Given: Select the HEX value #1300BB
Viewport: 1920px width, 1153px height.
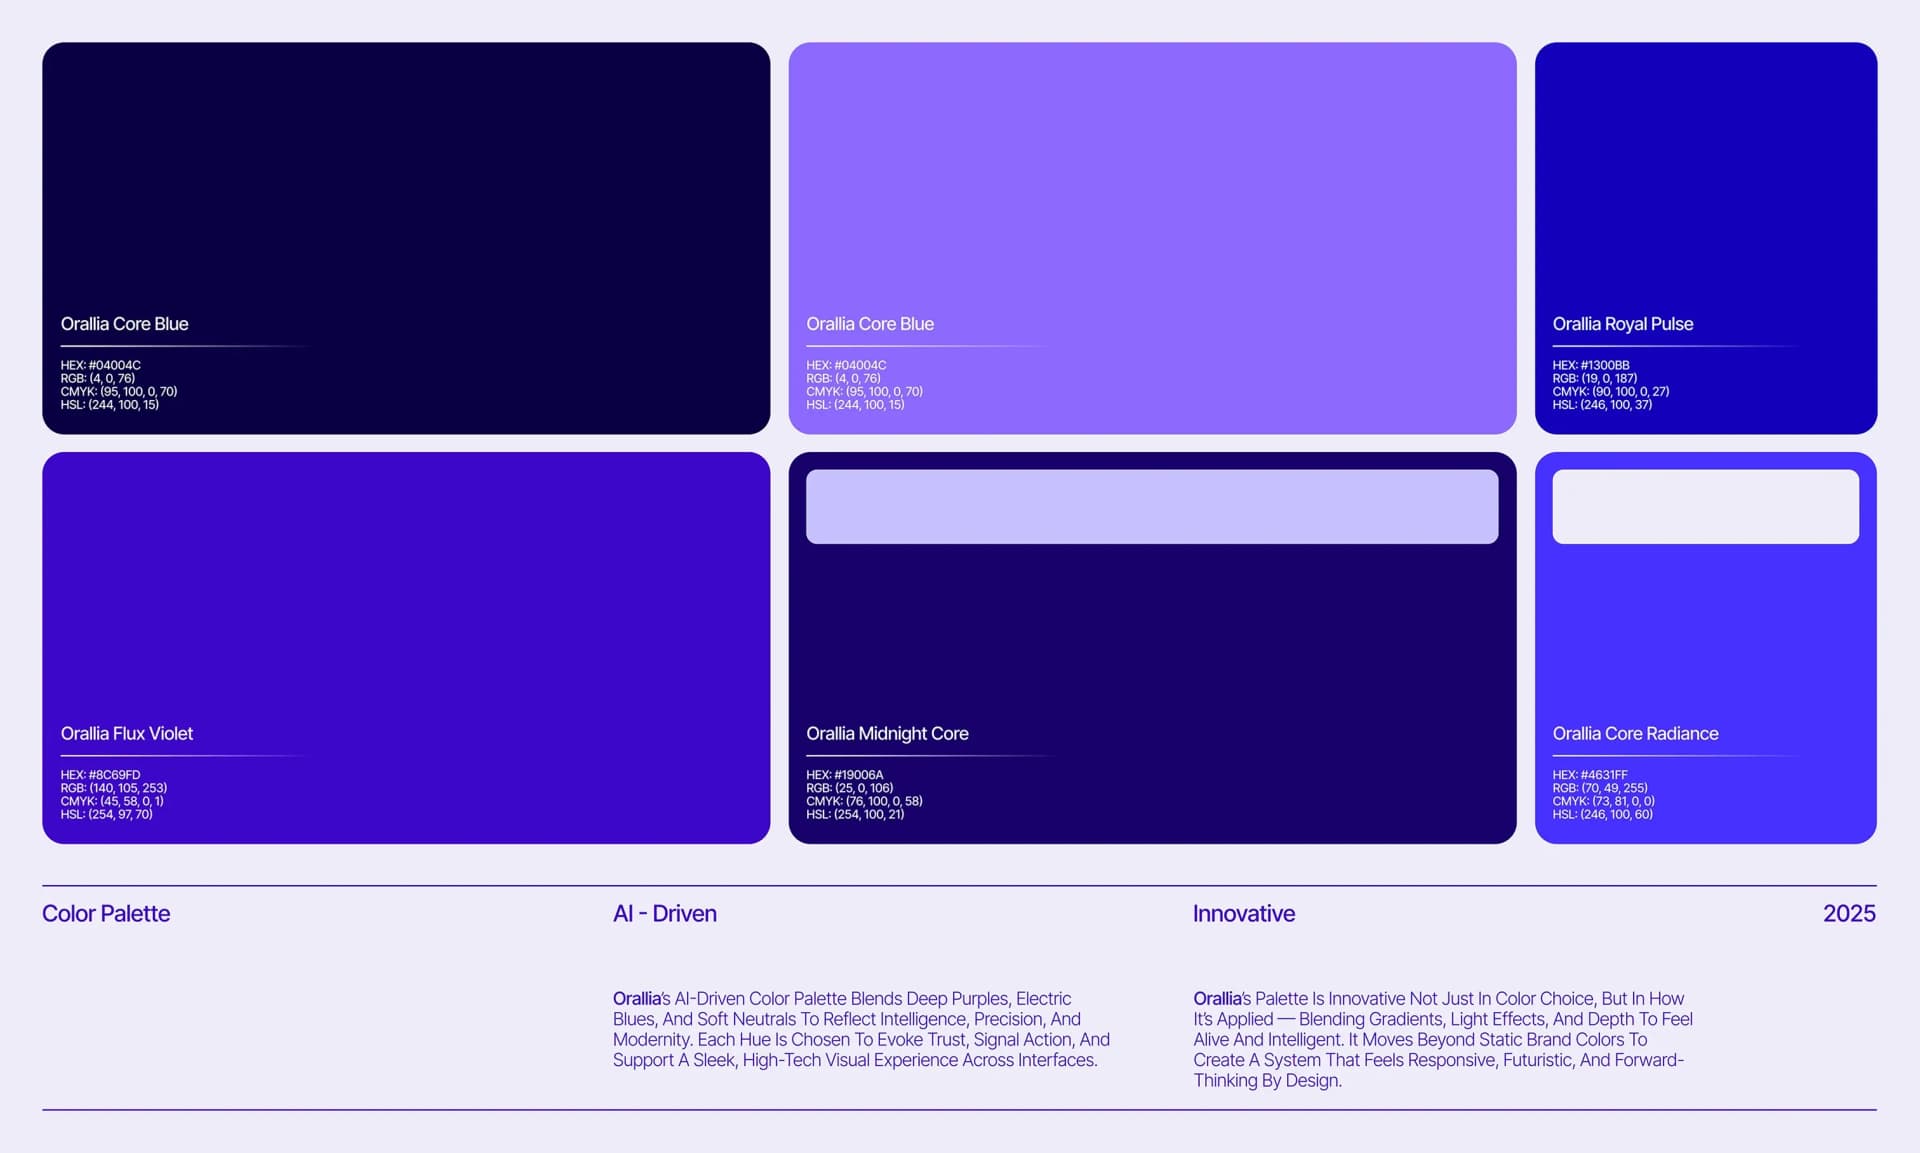Looking at the screenshot, I should [x=1590, y=365].
